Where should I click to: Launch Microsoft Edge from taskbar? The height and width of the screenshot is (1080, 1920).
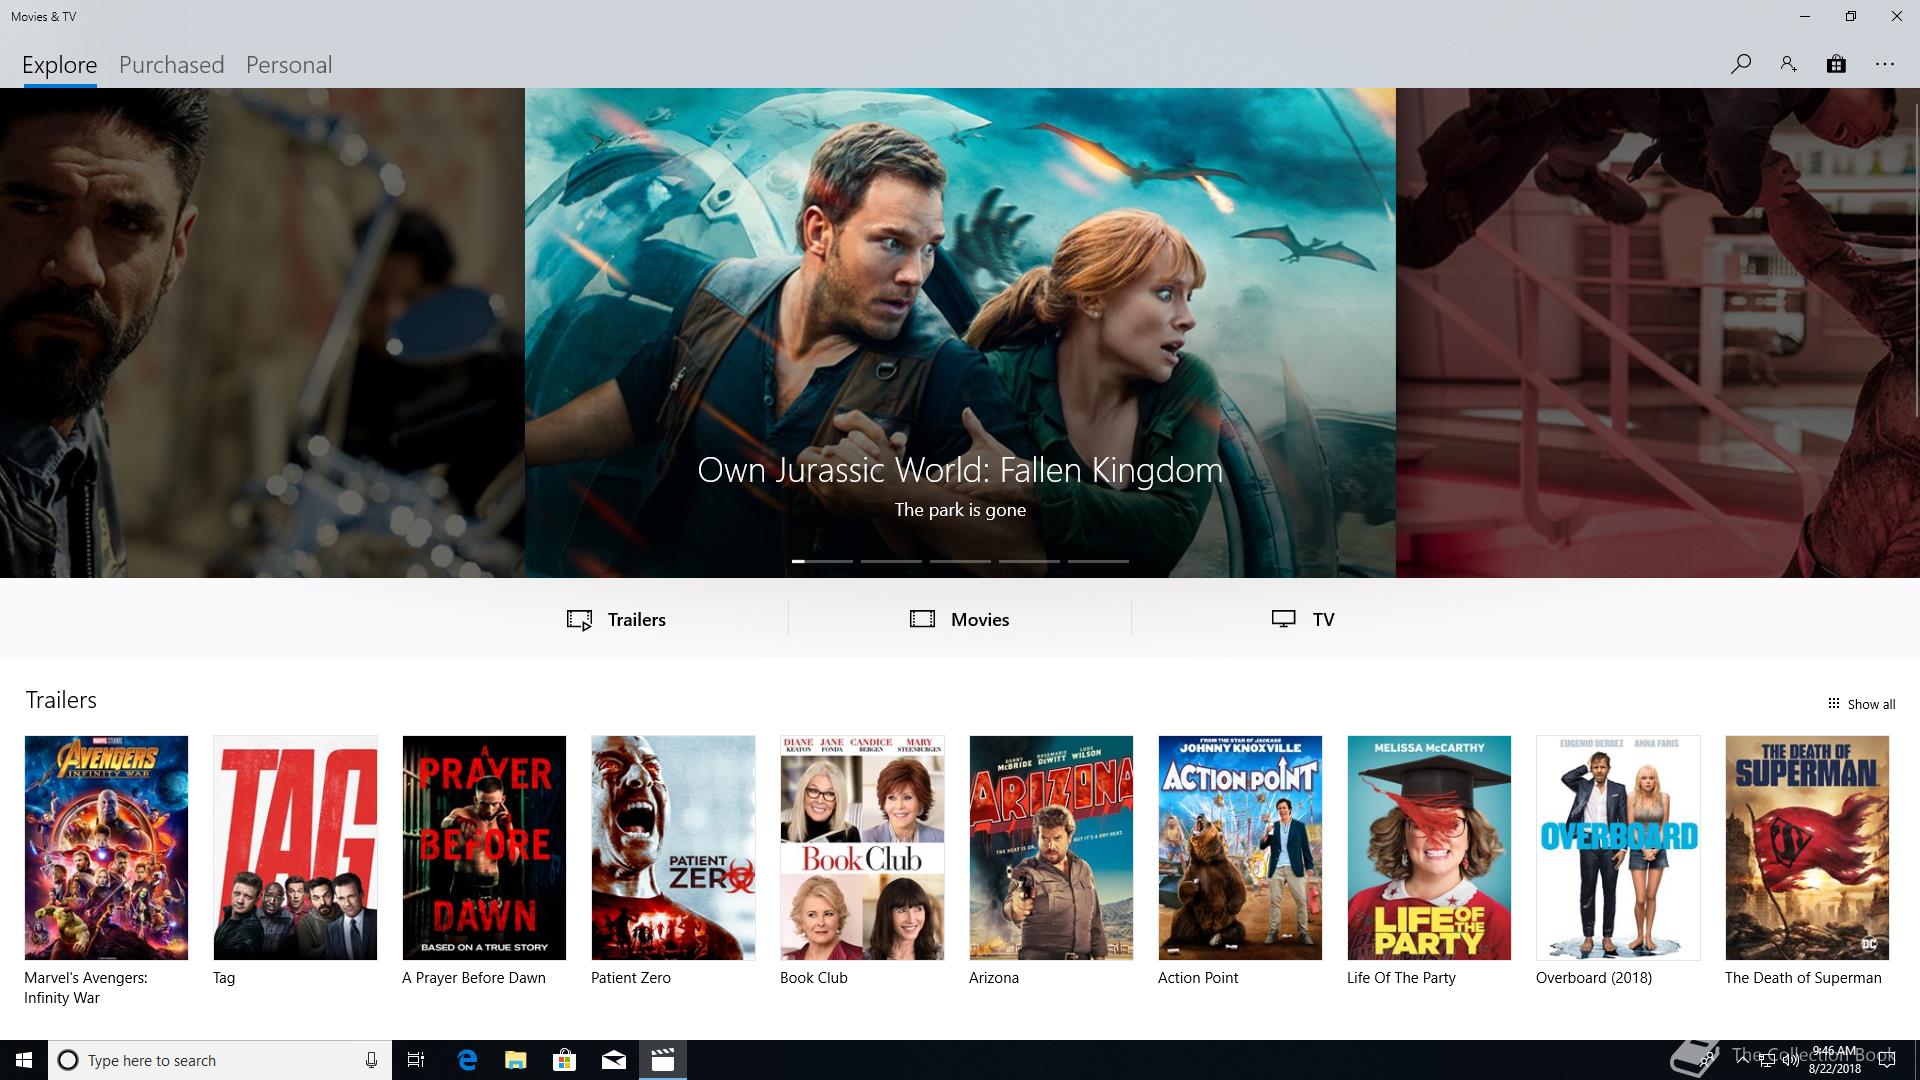click(467, 1060)
